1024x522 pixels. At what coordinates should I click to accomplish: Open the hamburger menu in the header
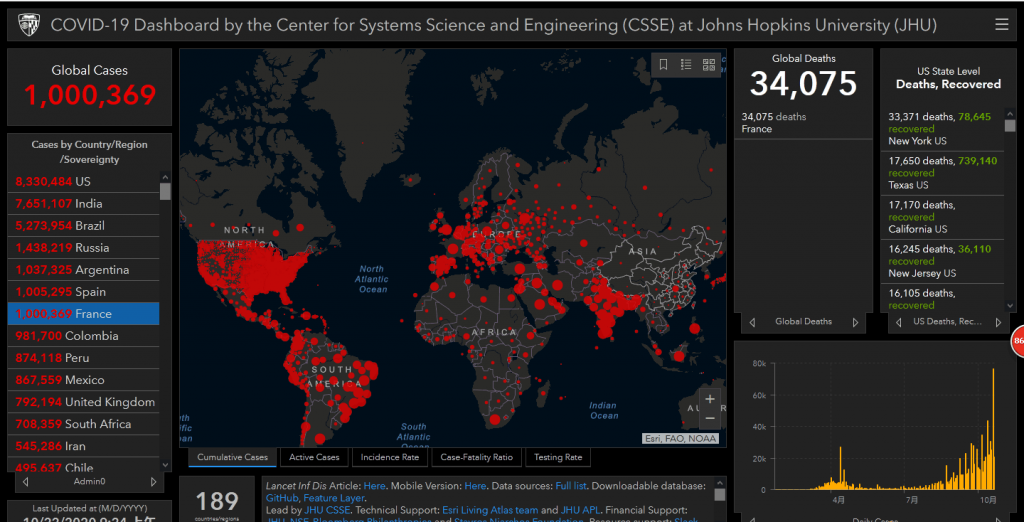click(x=1001, y=24)
